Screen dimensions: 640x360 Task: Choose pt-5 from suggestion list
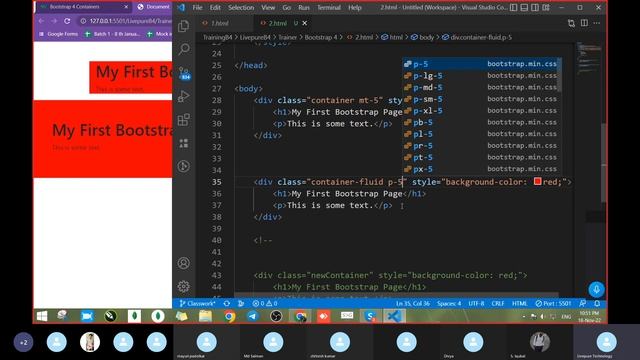point(482,158)
